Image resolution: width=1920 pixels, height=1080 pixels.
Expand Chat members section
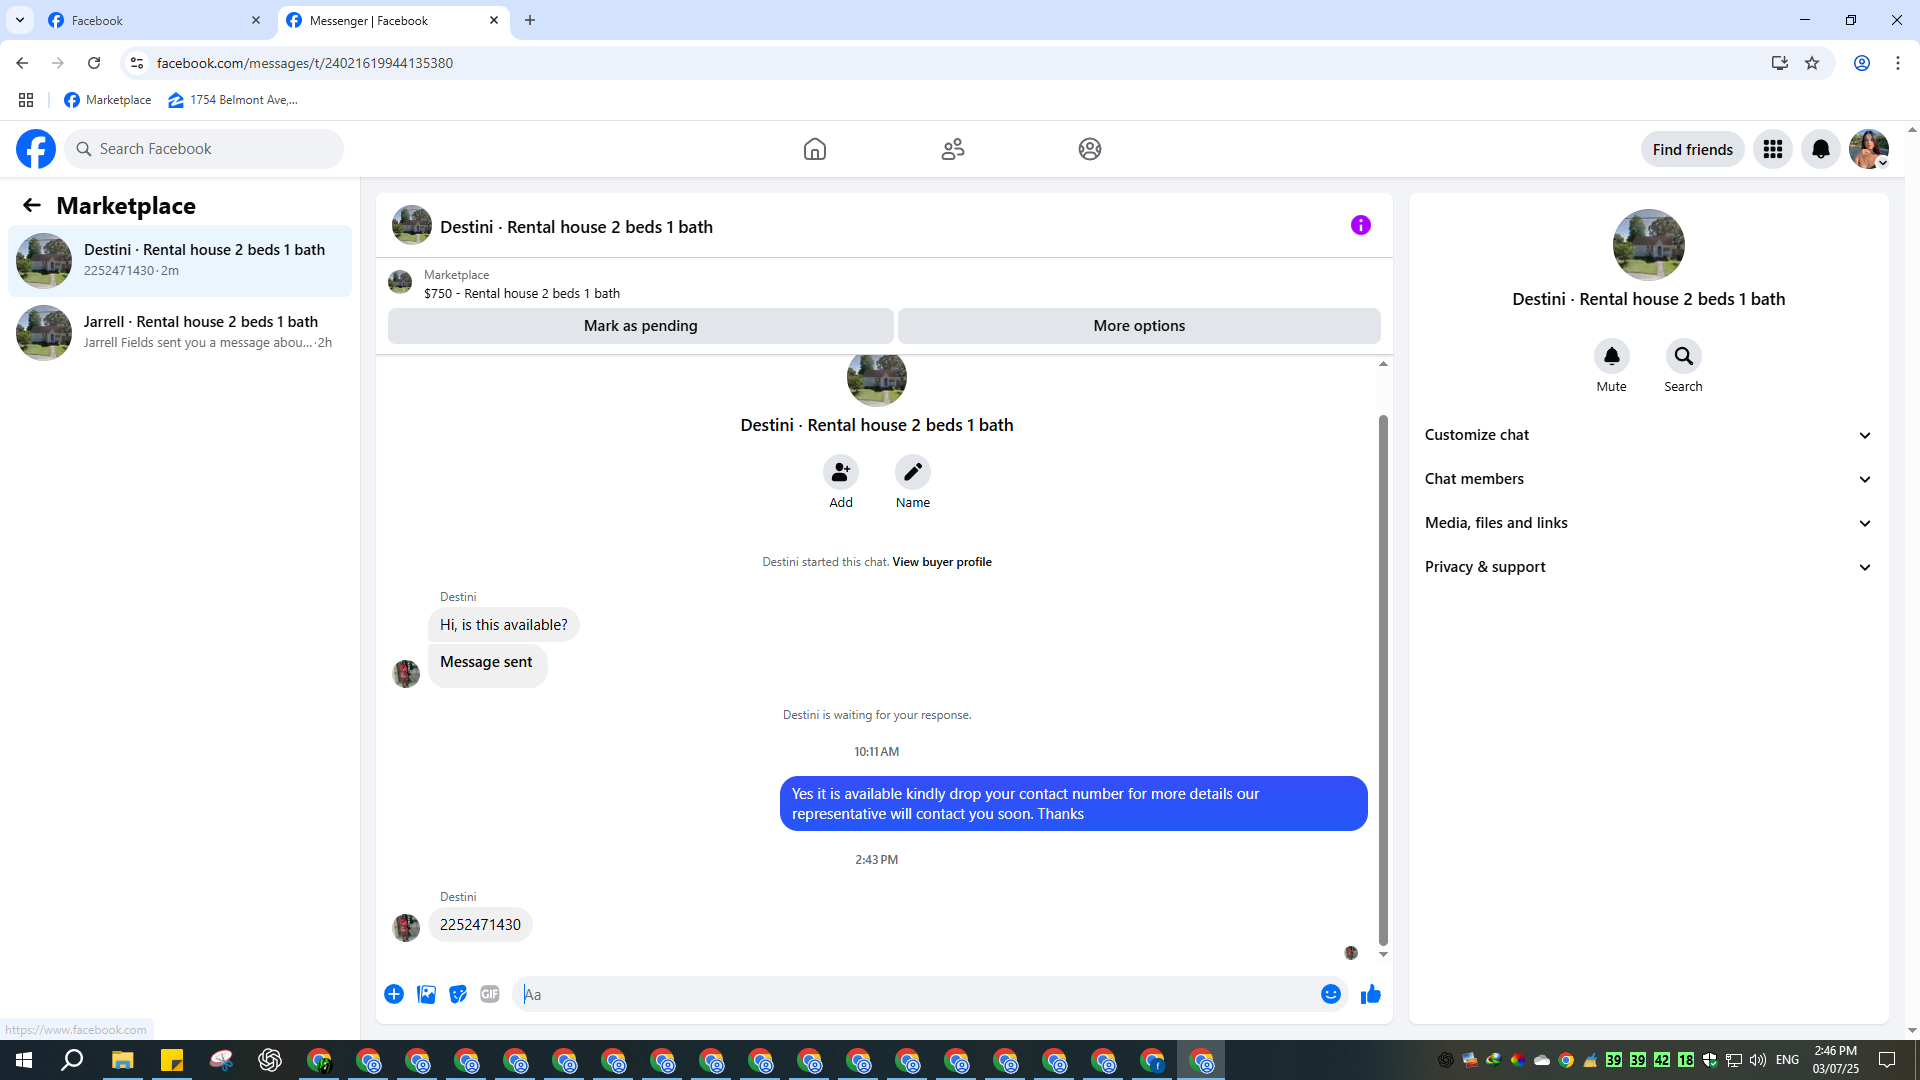coord(1647,479)
